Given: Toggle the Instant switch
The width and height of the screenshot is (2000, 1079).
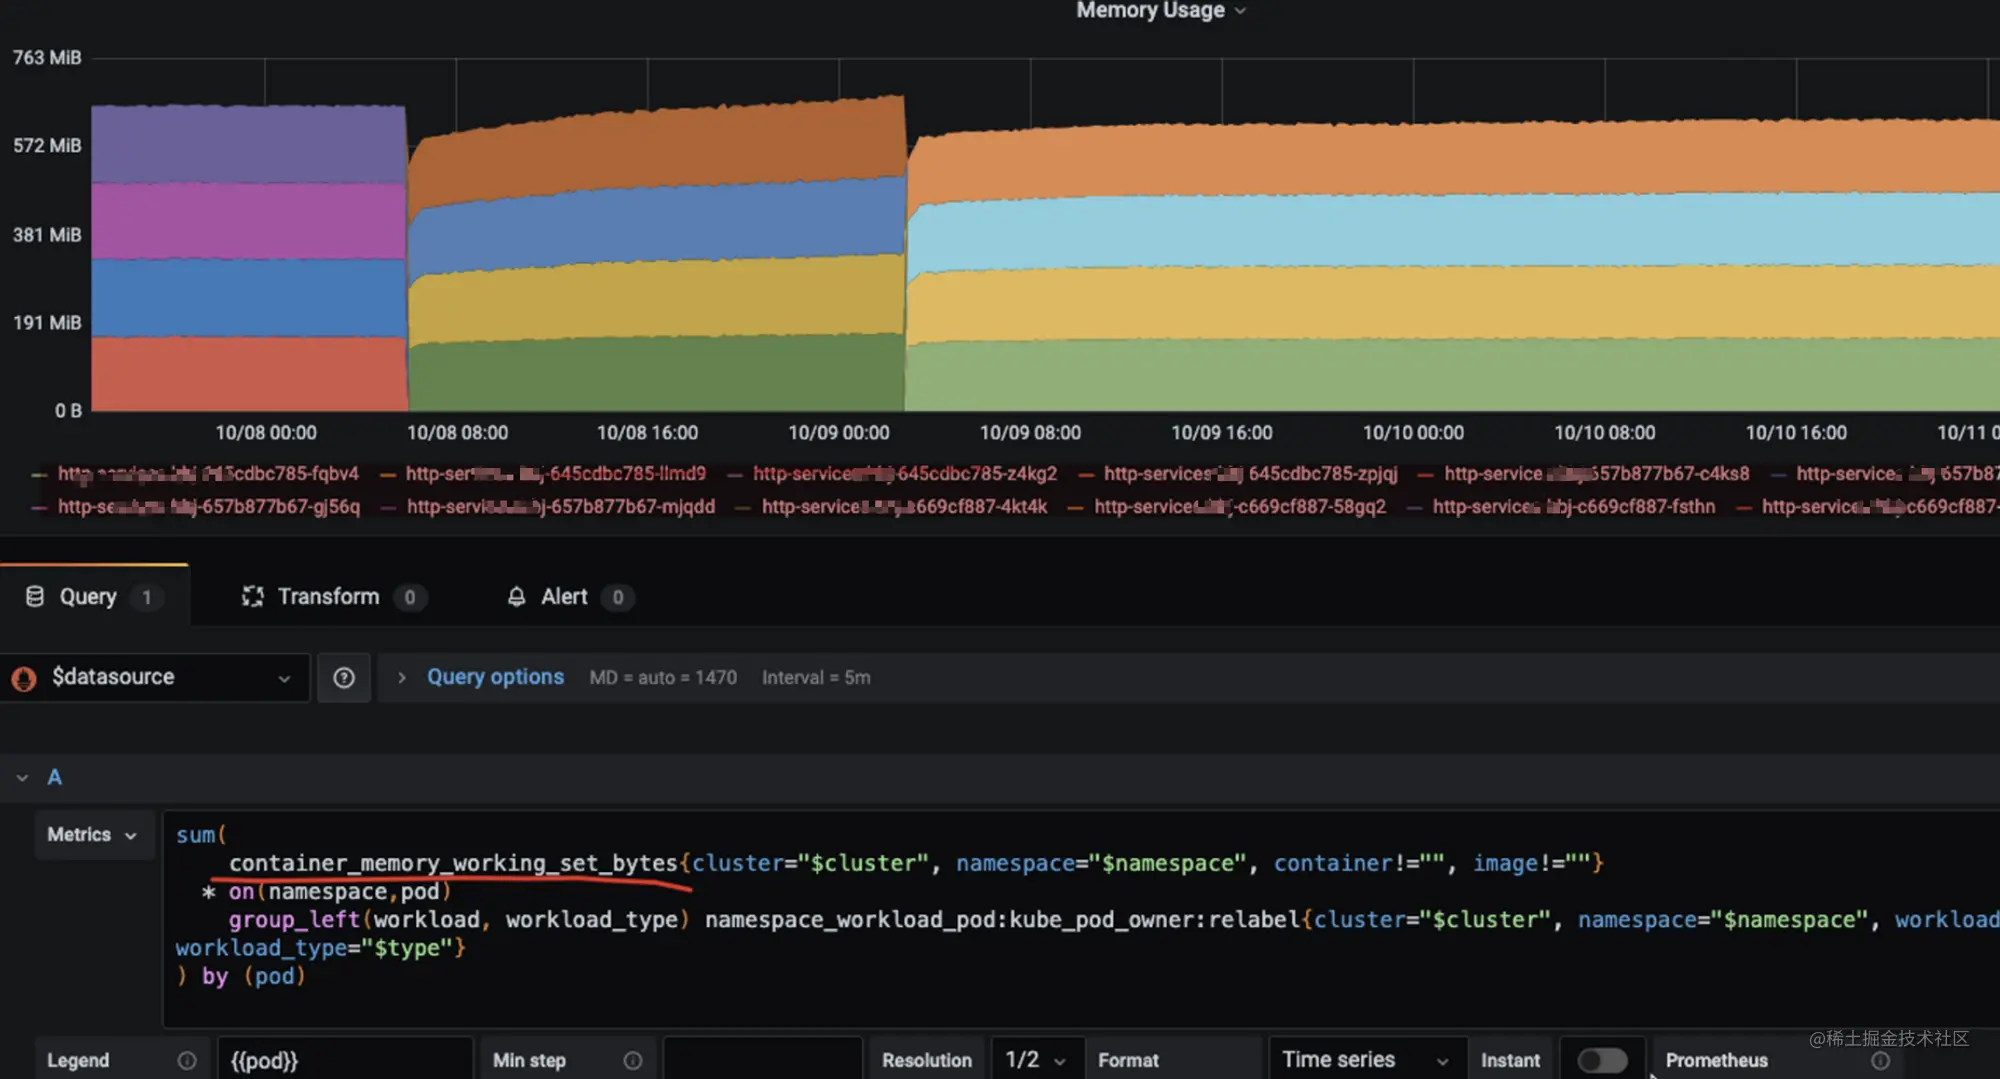Looking at the screenshot, I should (1602, 1060).
